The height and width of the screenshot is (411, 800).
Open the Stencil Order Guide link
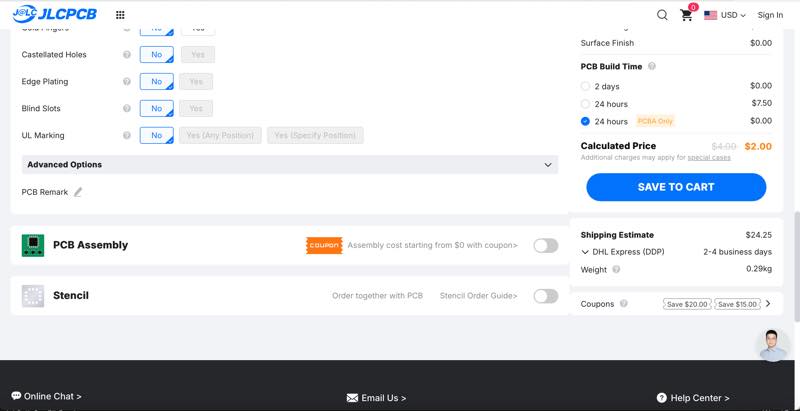pyautogui.click(x=479, y=296)
